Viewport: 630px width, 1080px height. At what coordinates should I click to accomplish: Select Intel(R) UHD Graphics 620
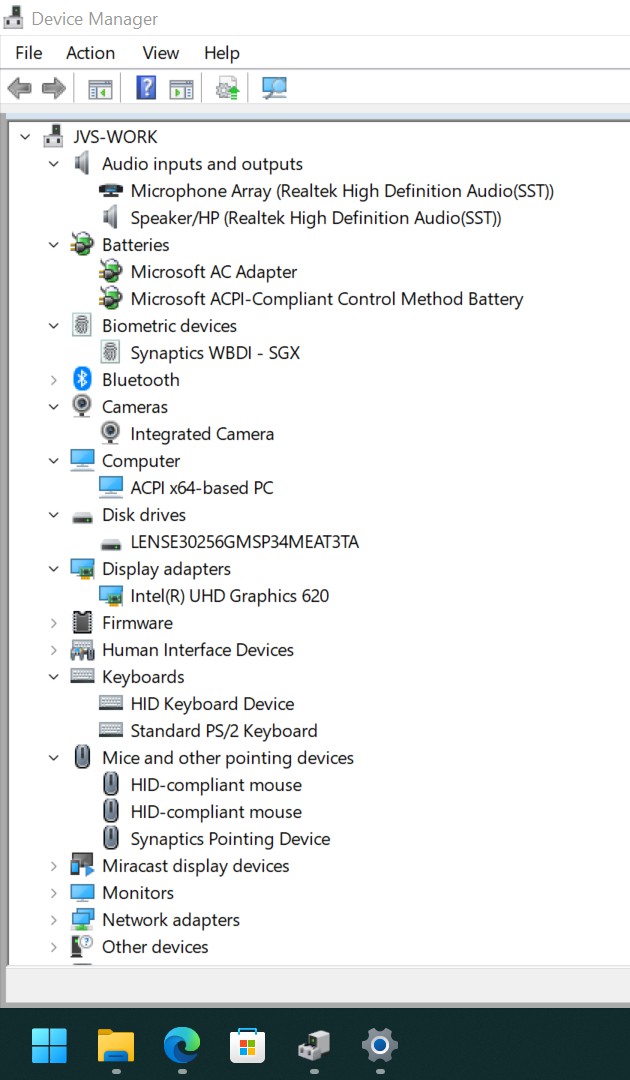229,596
